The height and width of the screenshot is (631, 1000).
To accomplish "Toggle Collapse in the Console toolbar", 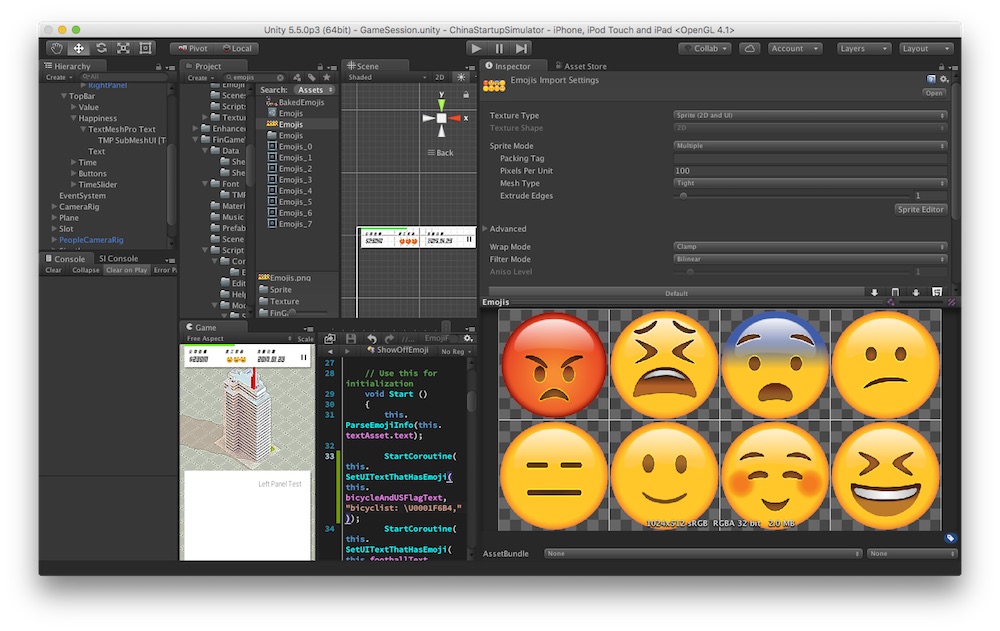I will (x=85, y=270).
